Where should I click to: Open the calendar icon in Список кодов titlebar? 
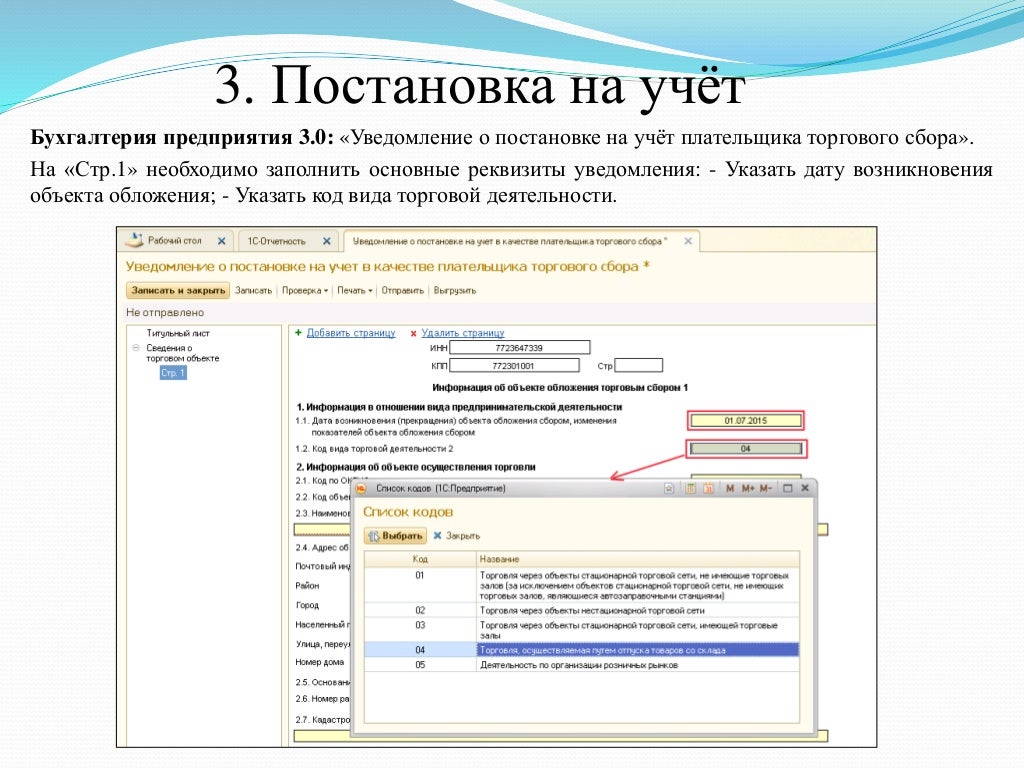[708, 488]
